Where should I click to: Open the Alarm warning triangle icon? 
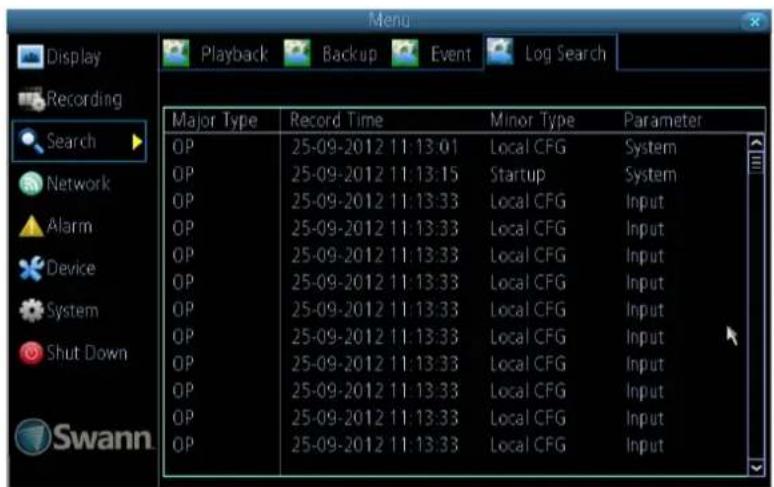[x=31, y=226]
